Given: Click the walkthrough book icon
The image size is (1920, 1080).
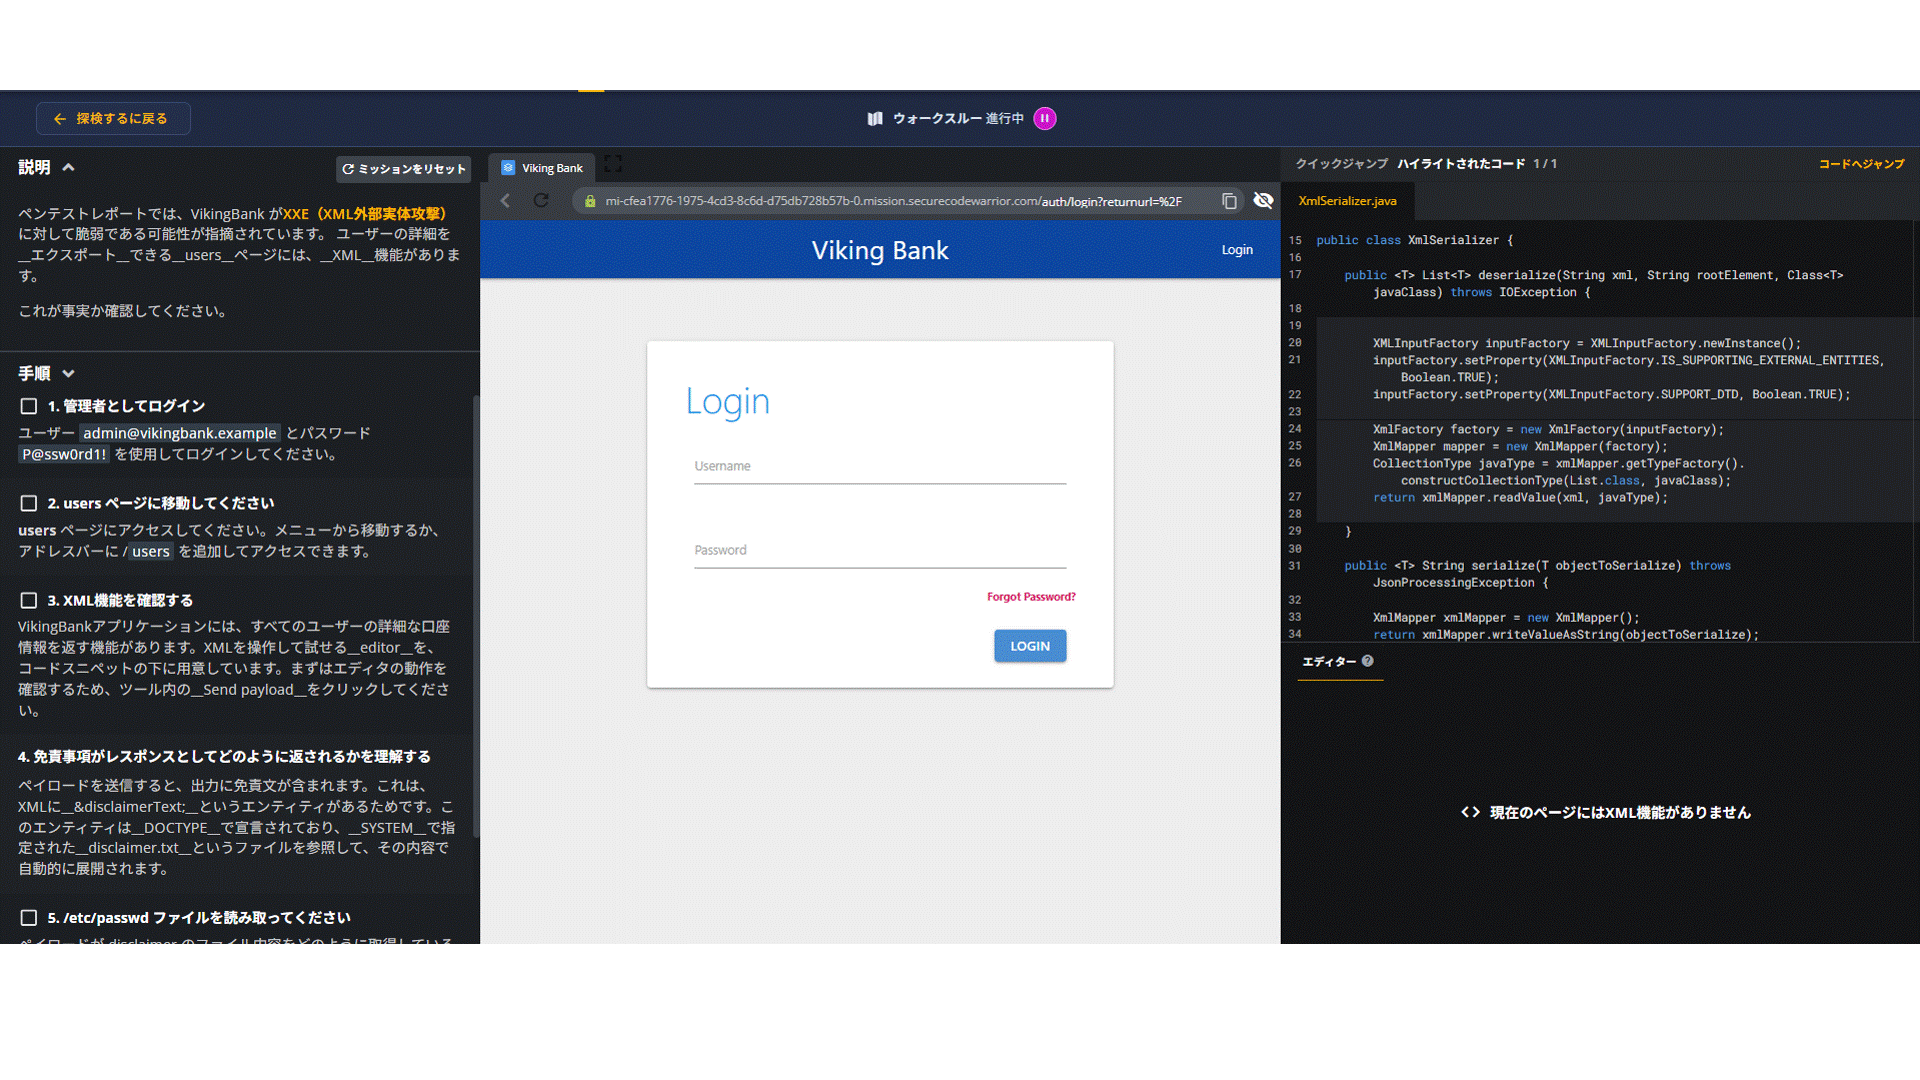Looking at the screenshot, I should point(875,118).
